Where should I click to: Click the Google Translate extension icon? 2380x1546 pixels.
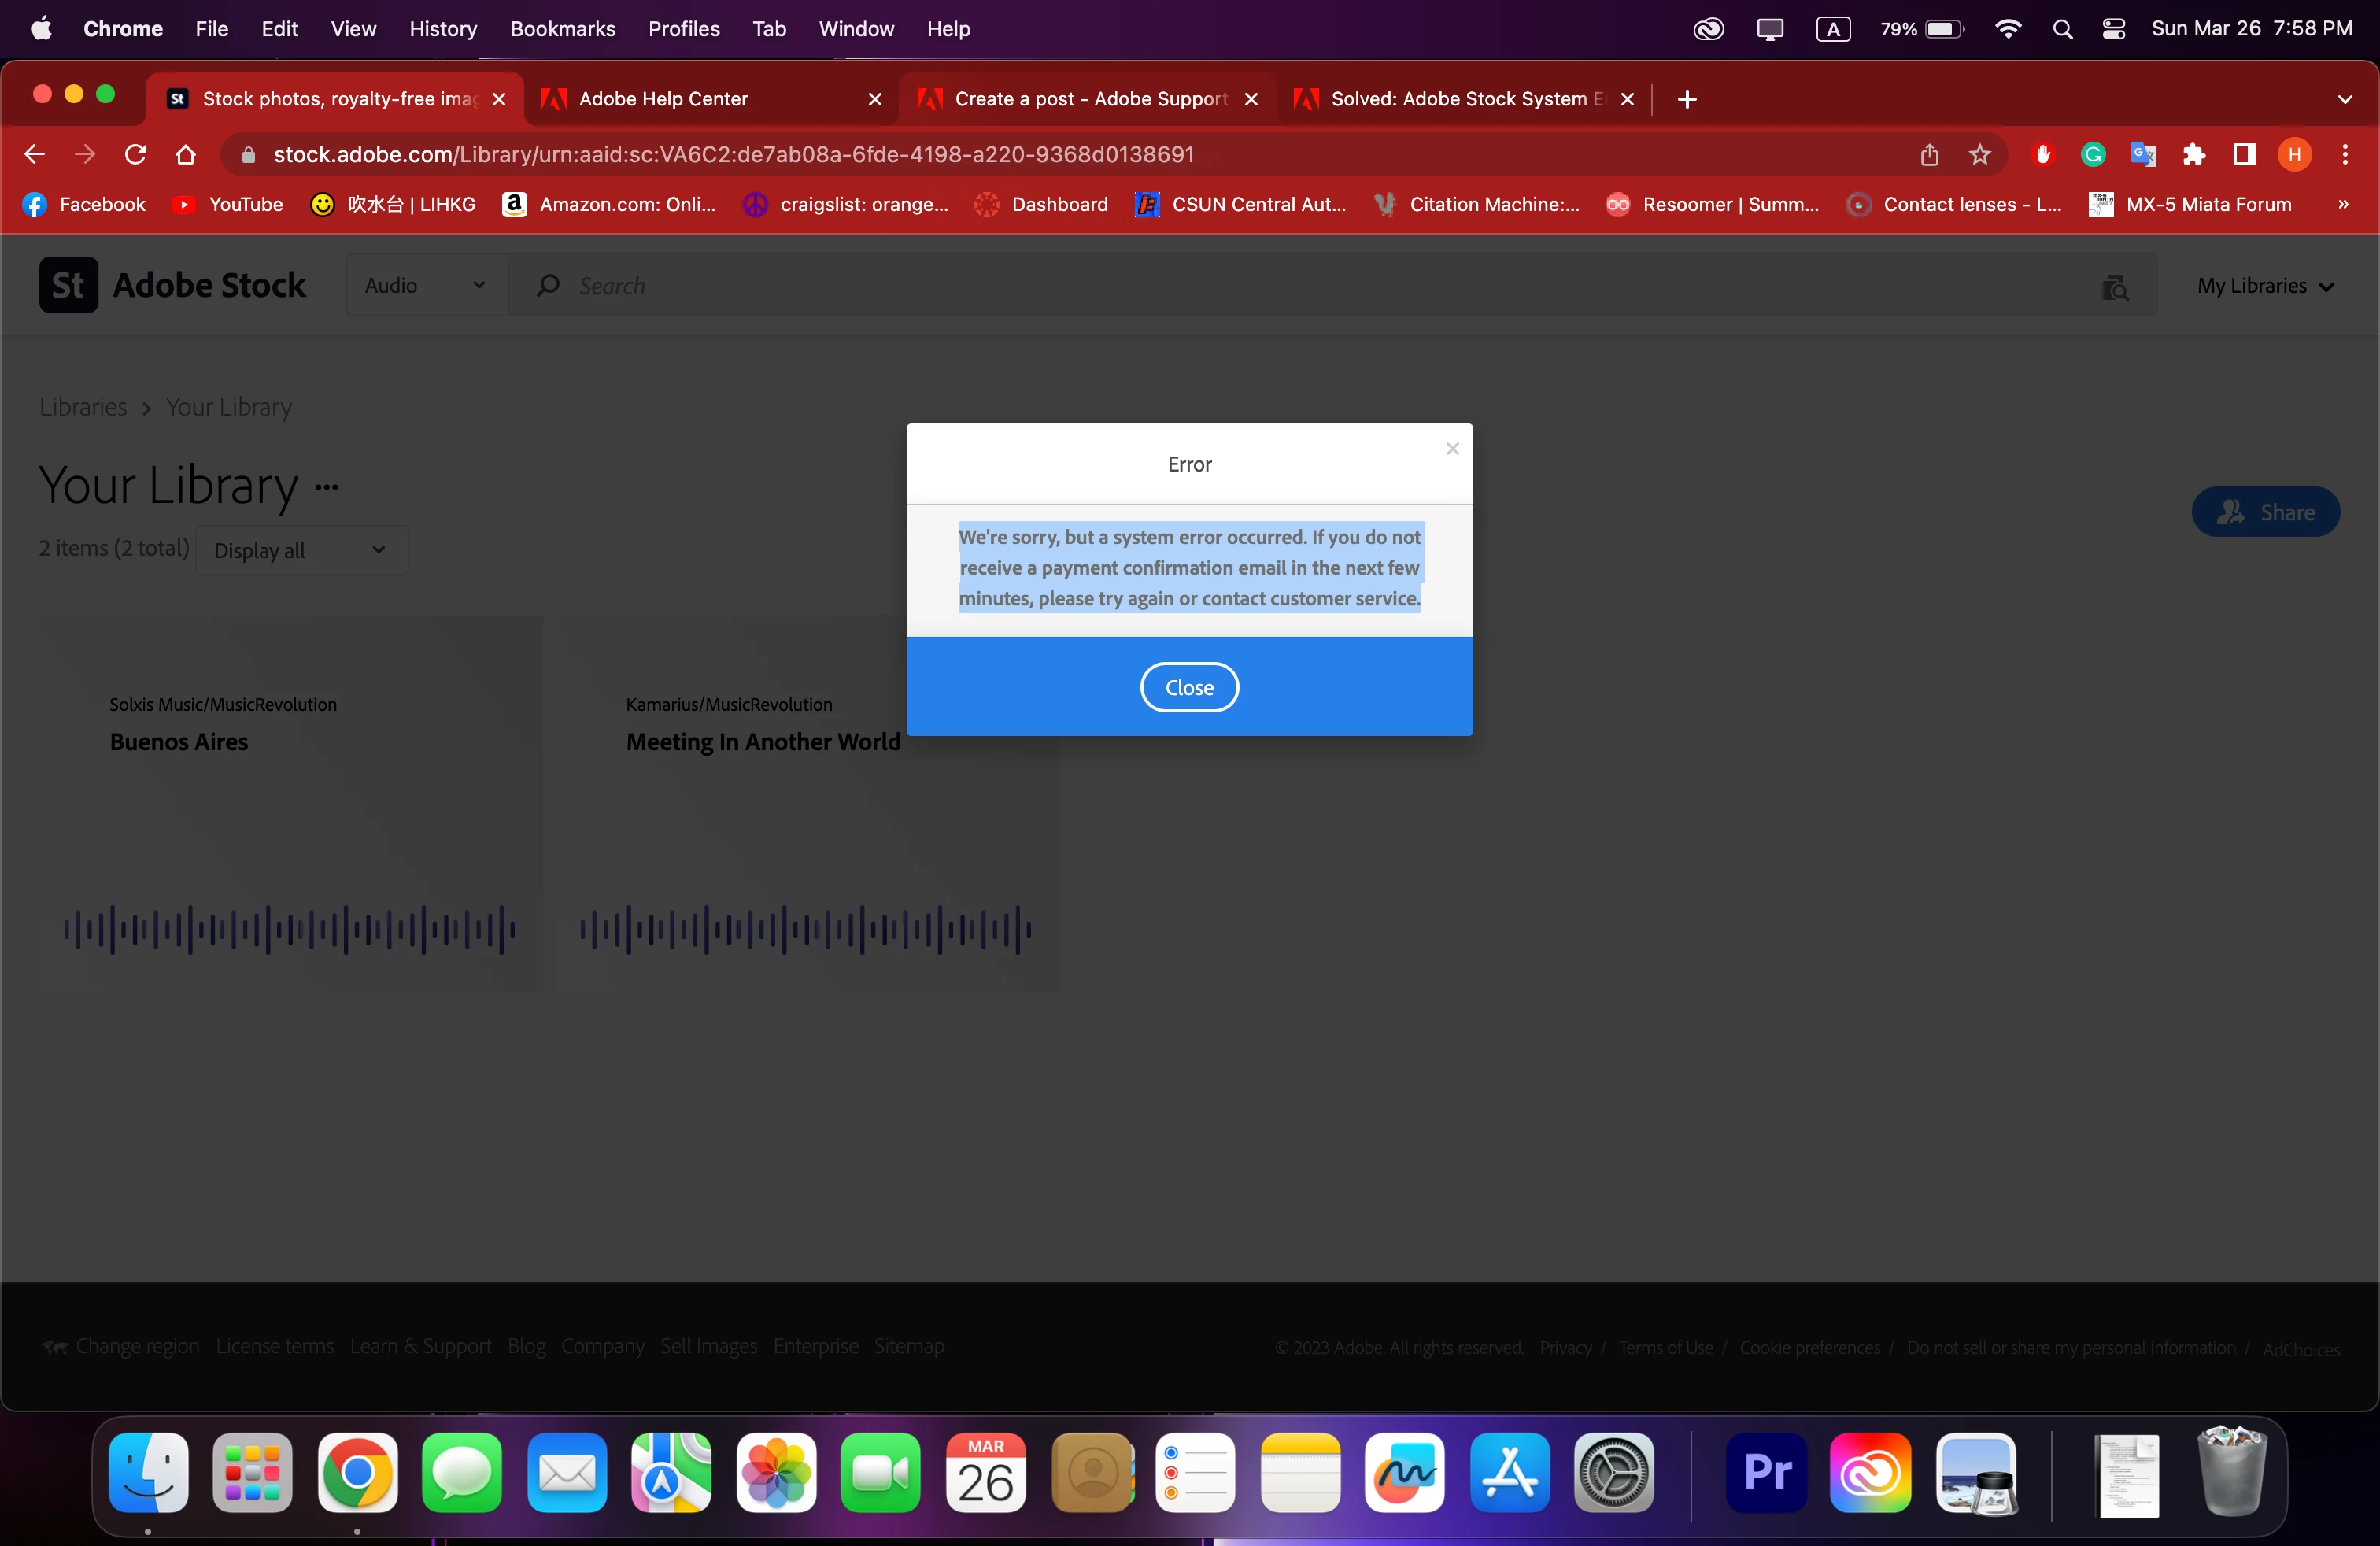2142,155
